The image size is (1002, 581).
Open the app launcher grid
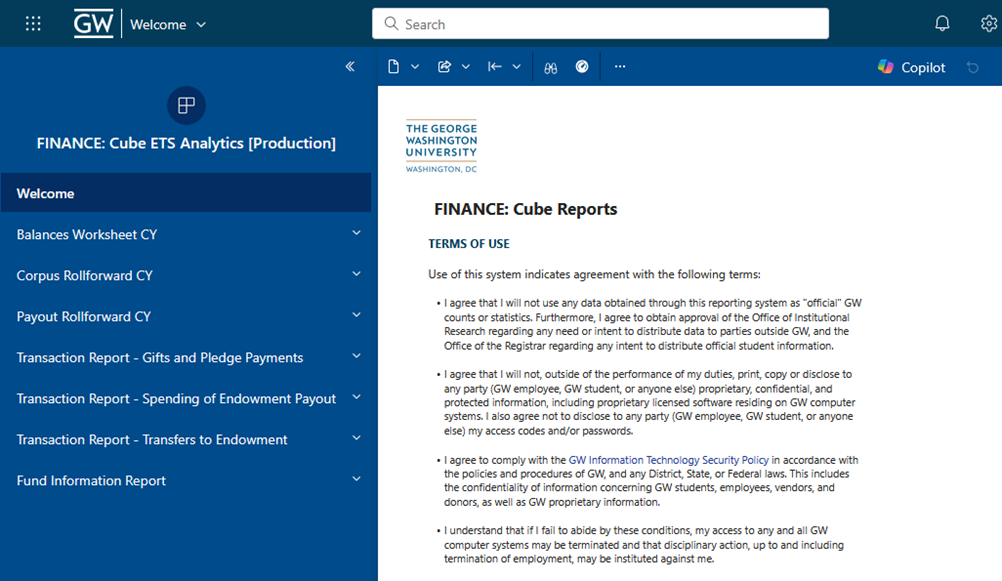click(x=33, y=24)
